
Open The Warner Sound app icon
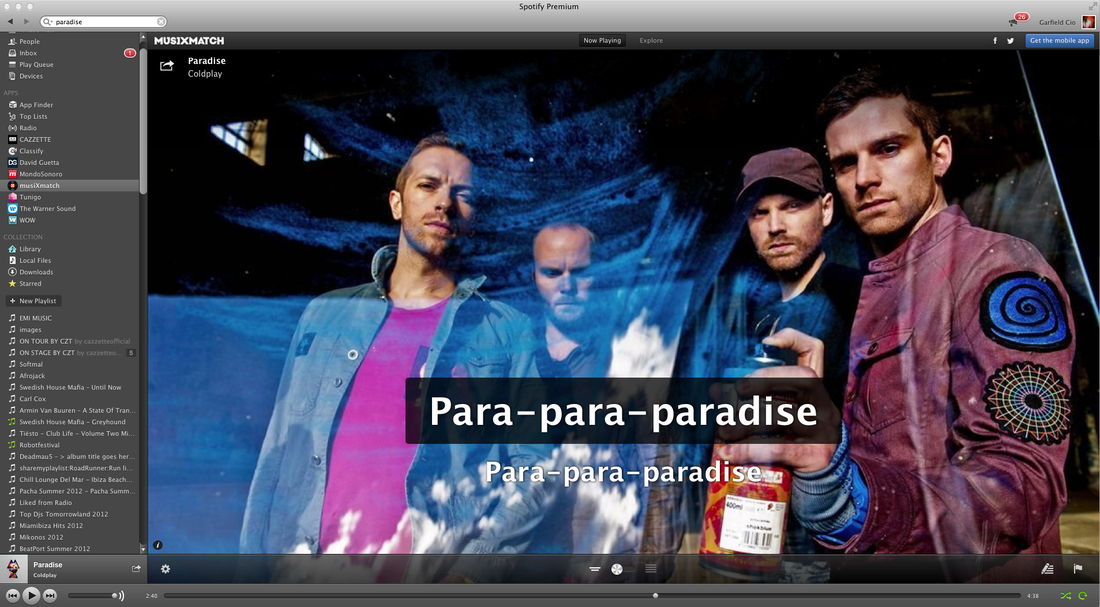(x=12, y=209)
